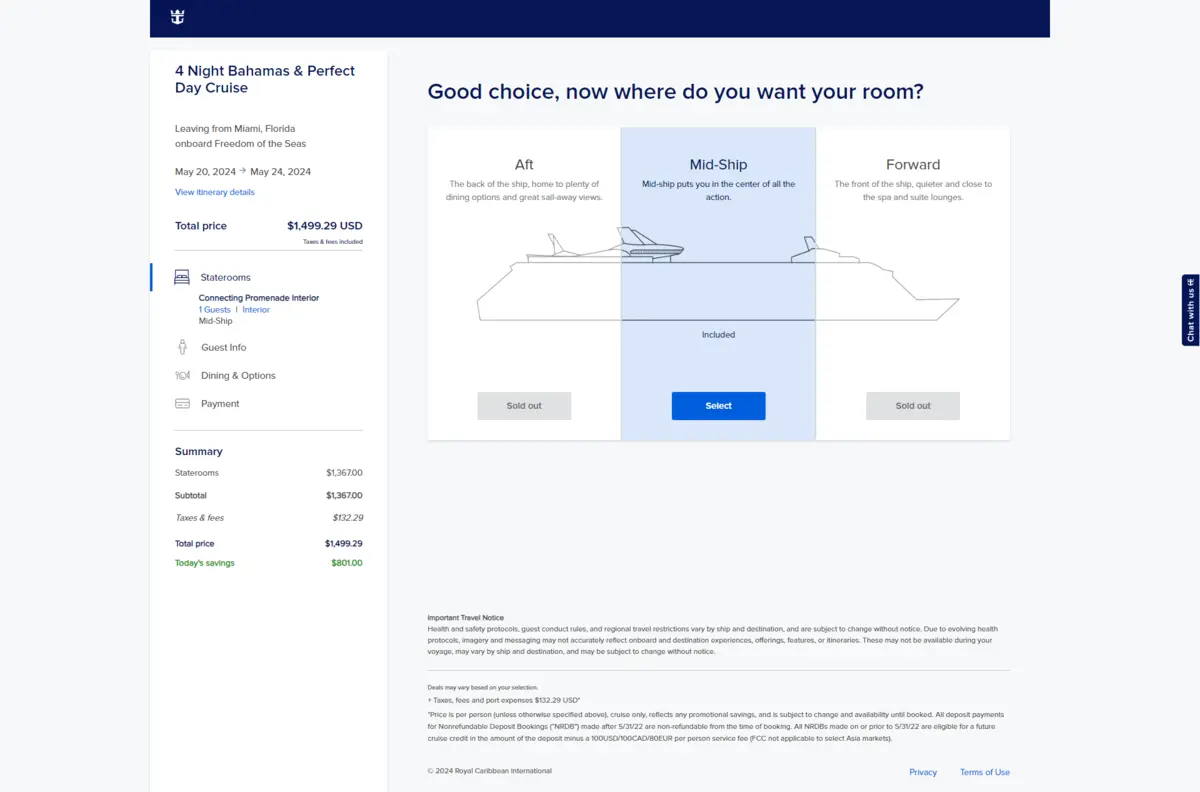1200x792 pixels.
Task: Click the Staterooms bed icon
Action: pos(182,277)
